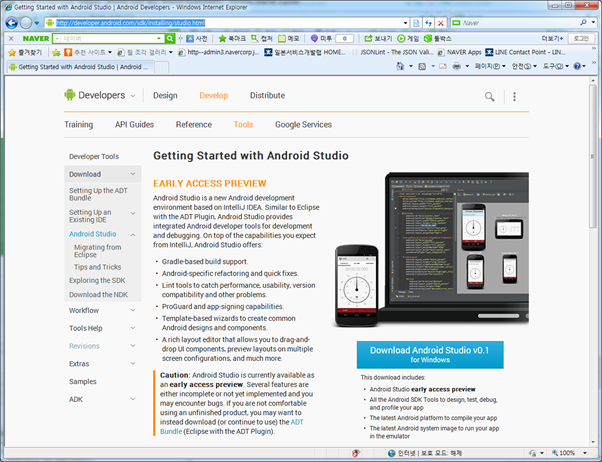Screen dimensions: 602x462
Task: Click the 북마크 star bookmark button
Action: (232, 38)
